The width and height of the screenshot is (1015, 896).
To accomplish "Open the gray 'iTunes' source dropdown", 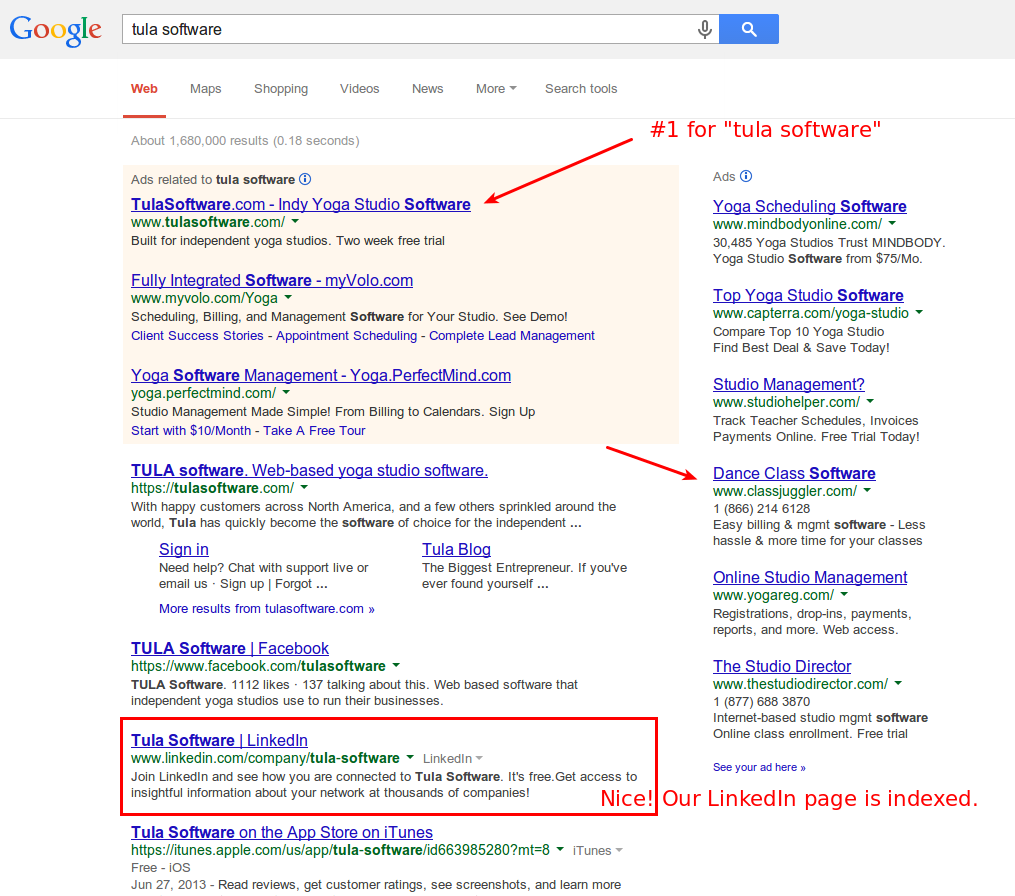I will [x=597, y=851].
